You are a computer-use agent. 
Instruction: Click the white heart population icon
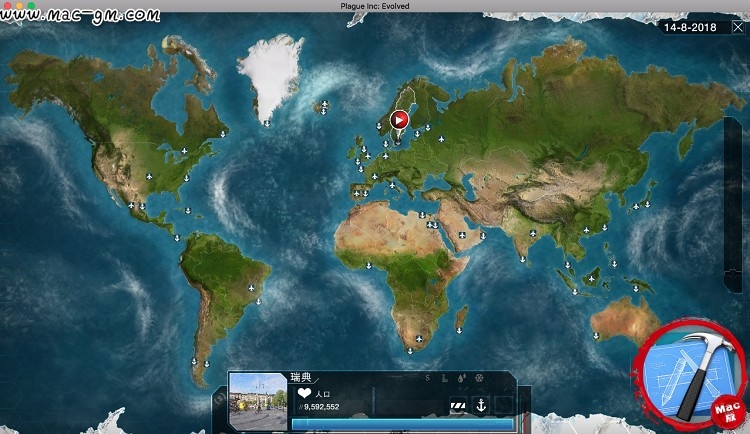point(304,393)
